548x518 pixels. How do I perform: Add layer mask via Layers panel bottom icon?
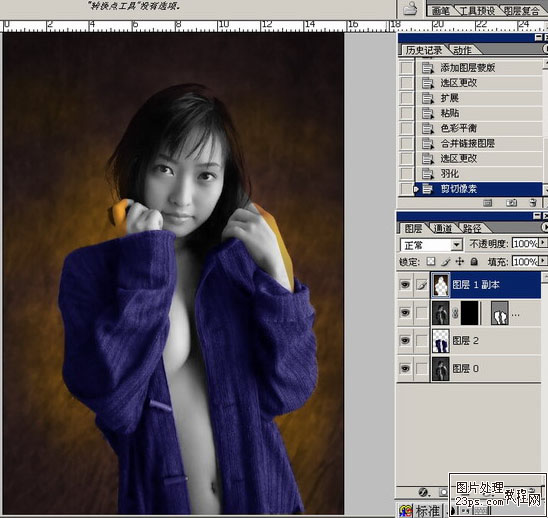coord(443,492)
